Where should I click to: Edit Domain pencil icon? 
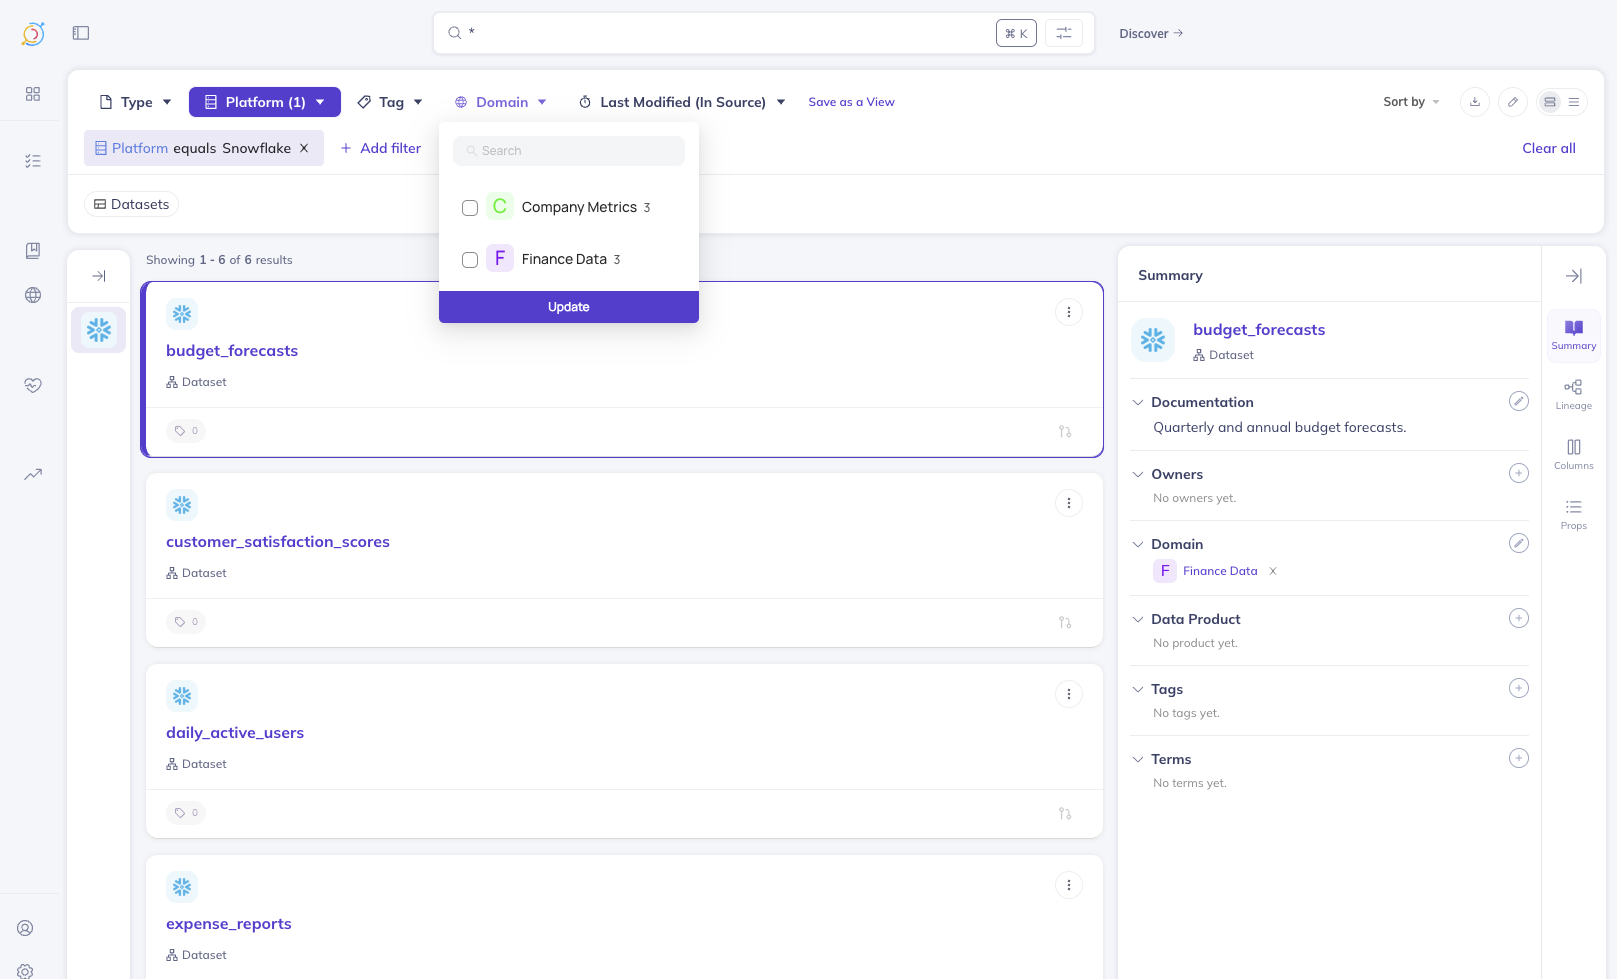point(1519,543)
